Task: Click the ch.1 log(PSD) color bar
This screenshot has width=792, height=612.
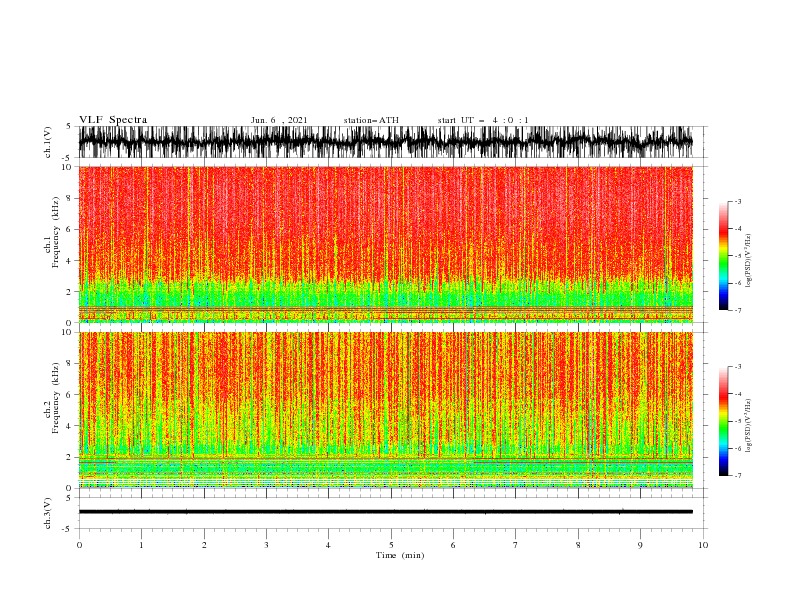Action: click(723, 256)
